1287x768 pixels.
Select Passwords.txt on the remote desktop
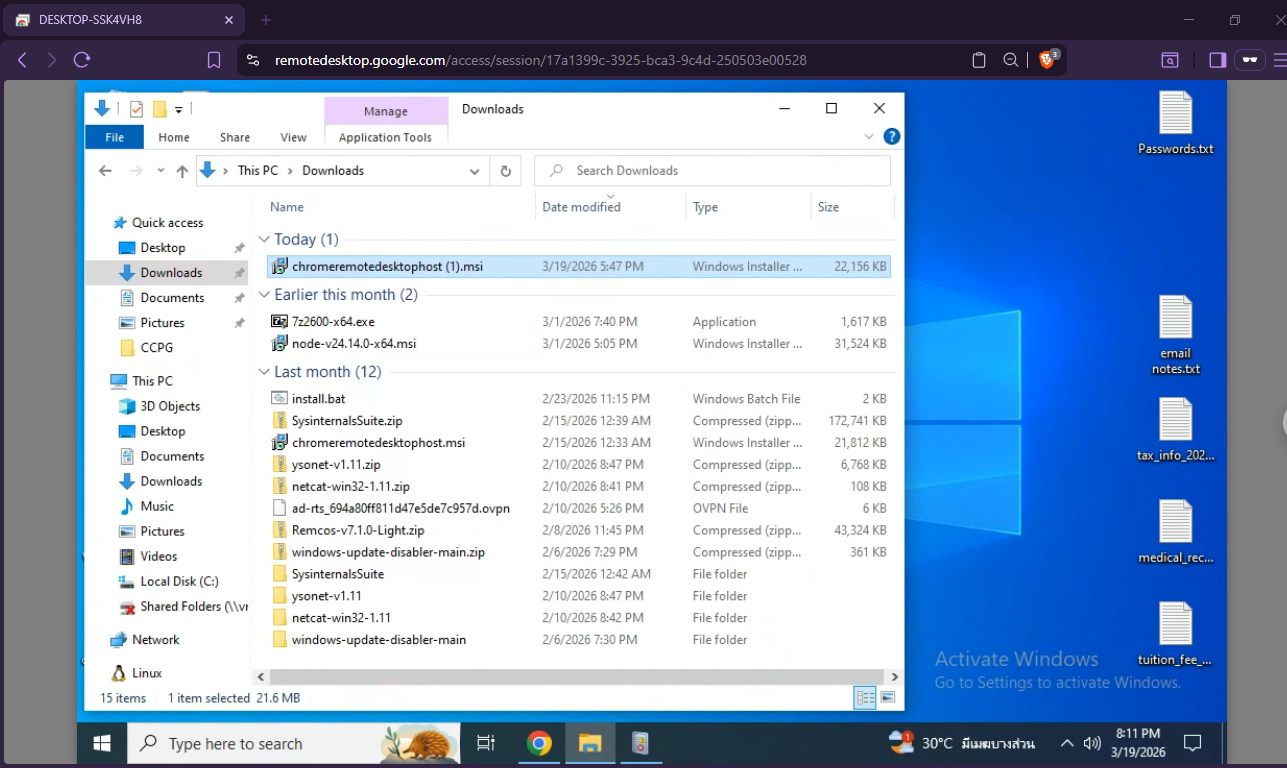pos(1175,123)
